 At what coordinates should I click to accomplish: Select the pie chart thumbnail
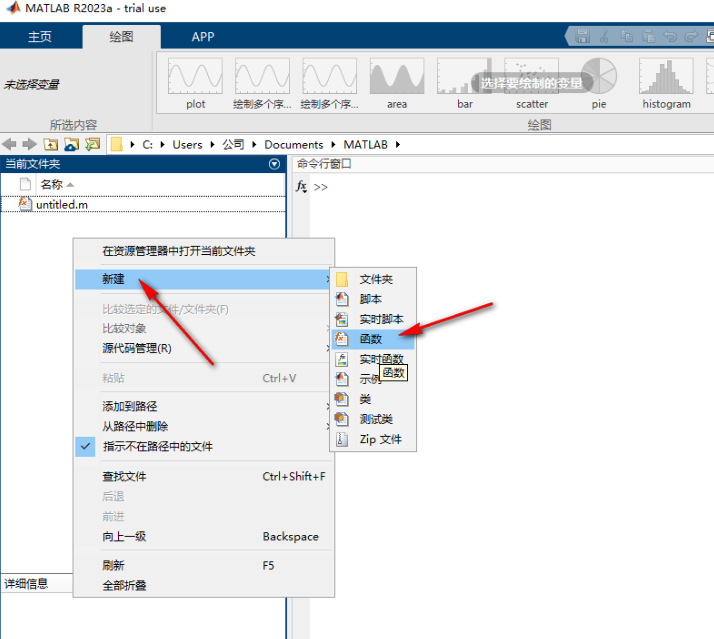599,83
